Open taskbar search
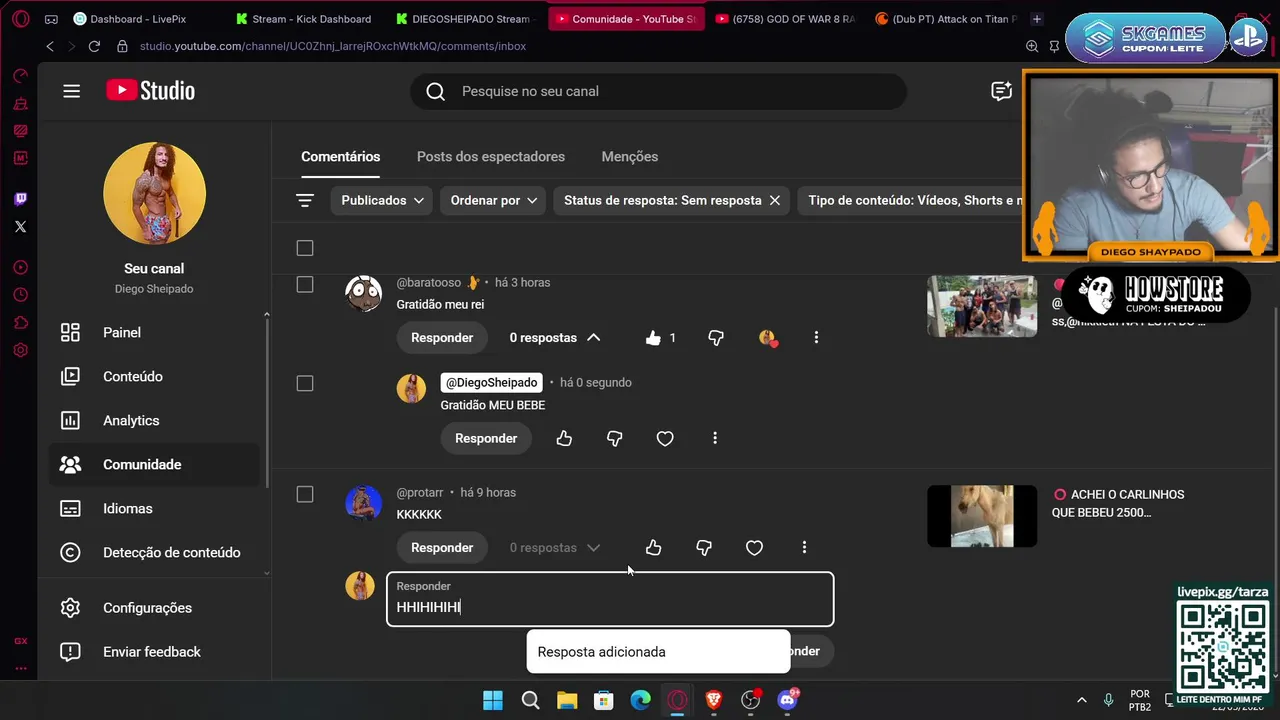 pos(530,700)
